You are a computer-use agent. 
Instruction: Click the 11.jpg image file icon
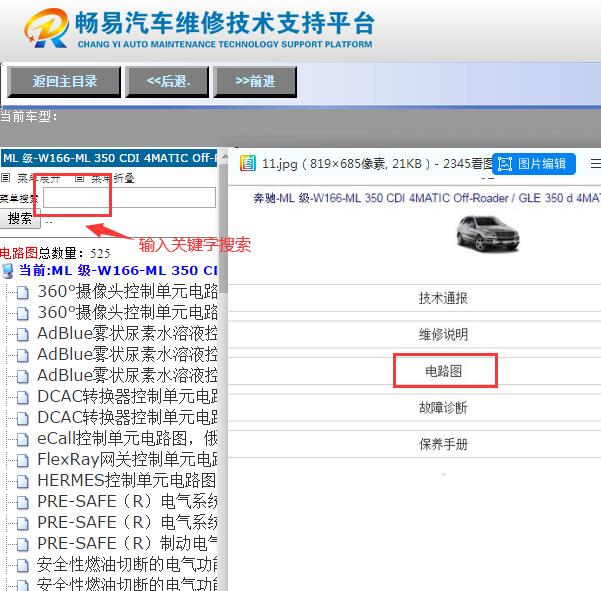[248, 163]
